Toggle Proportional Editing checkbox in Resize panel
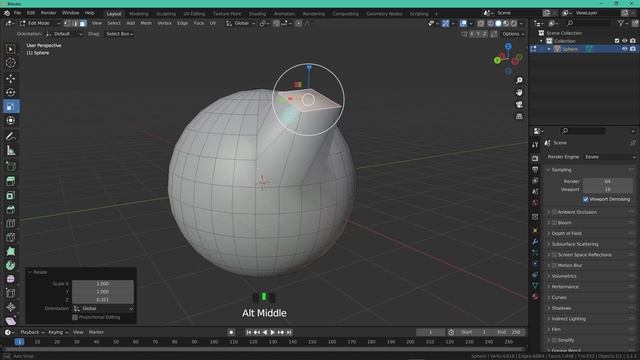Screen dimensions: 640x360 [75, 317]
